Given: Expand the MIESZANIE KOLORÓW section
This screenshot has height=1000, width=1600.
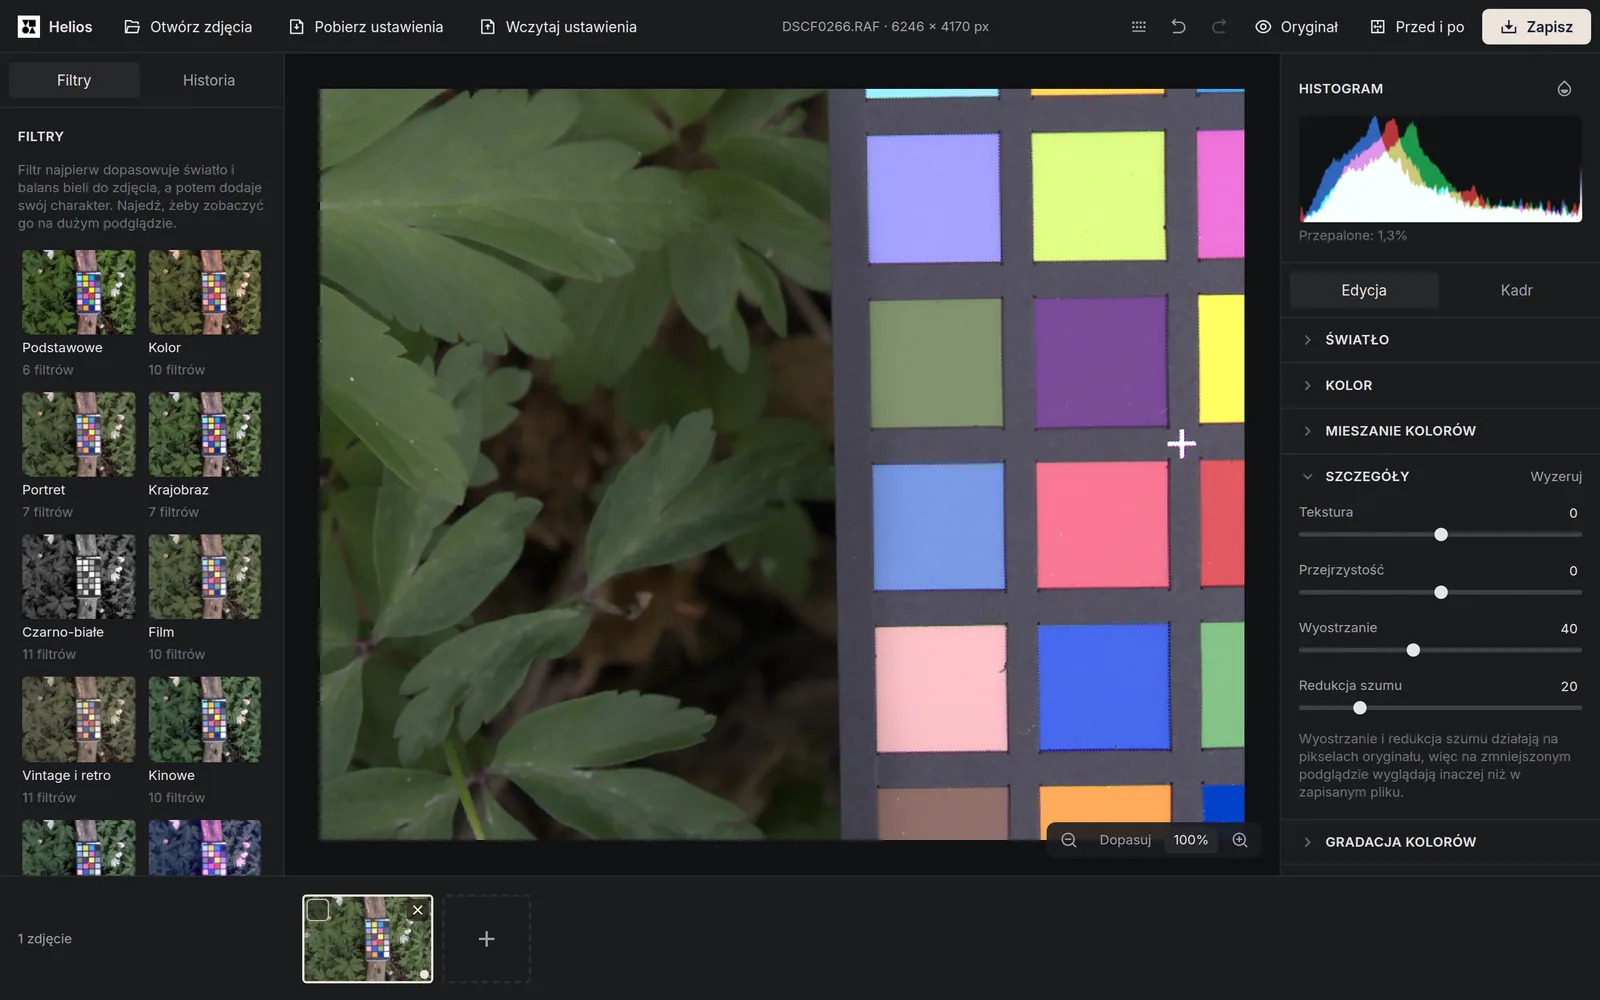Looking at the screenshot, I should (1440, 431).
